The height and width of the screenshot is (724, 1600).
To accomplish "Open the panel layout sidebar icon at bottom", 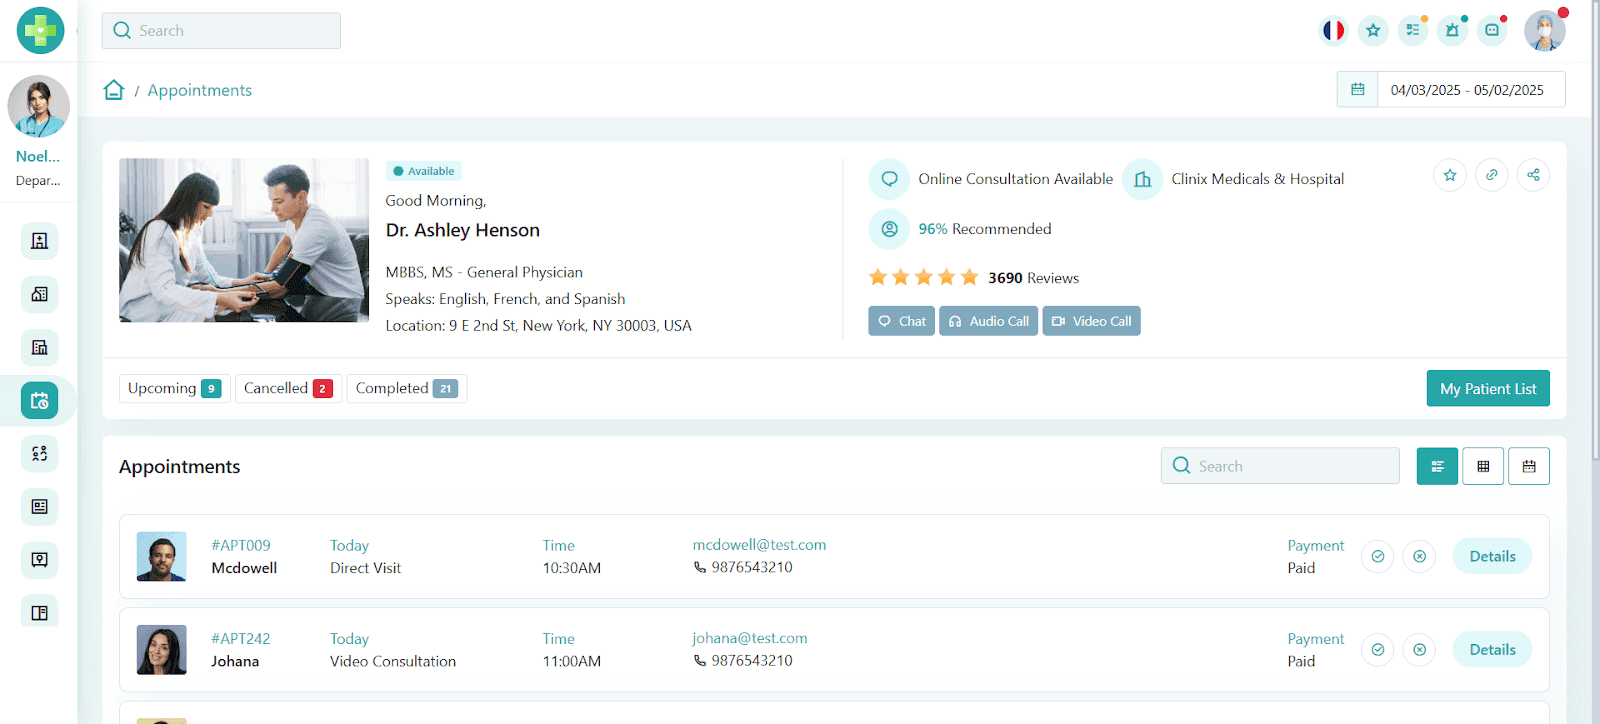I will click(x=39, y=611).
